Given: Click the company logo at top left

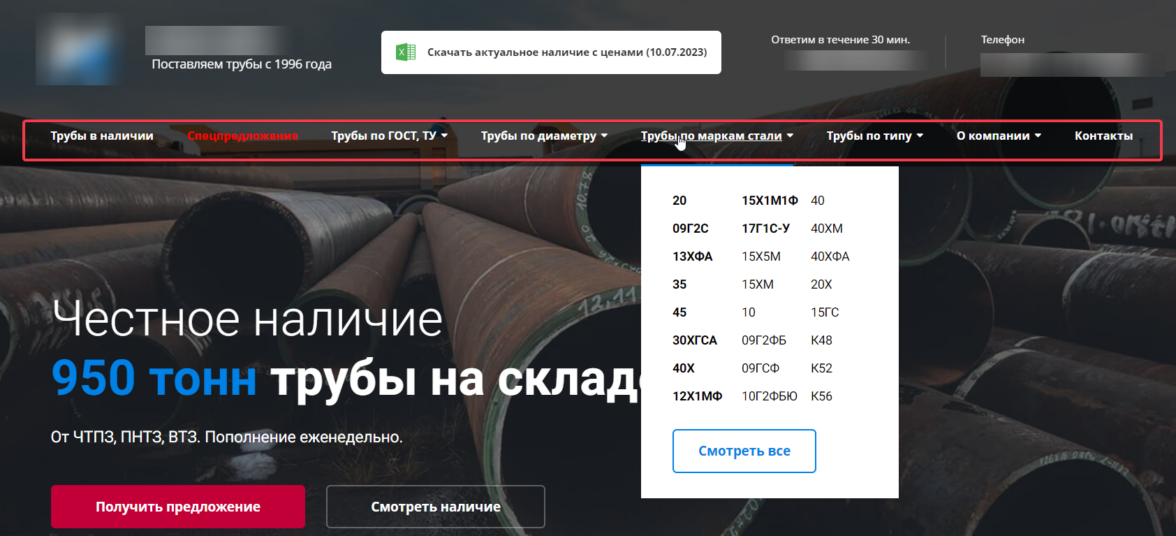Looking at the screenshot, I should [x=80, y=49].
